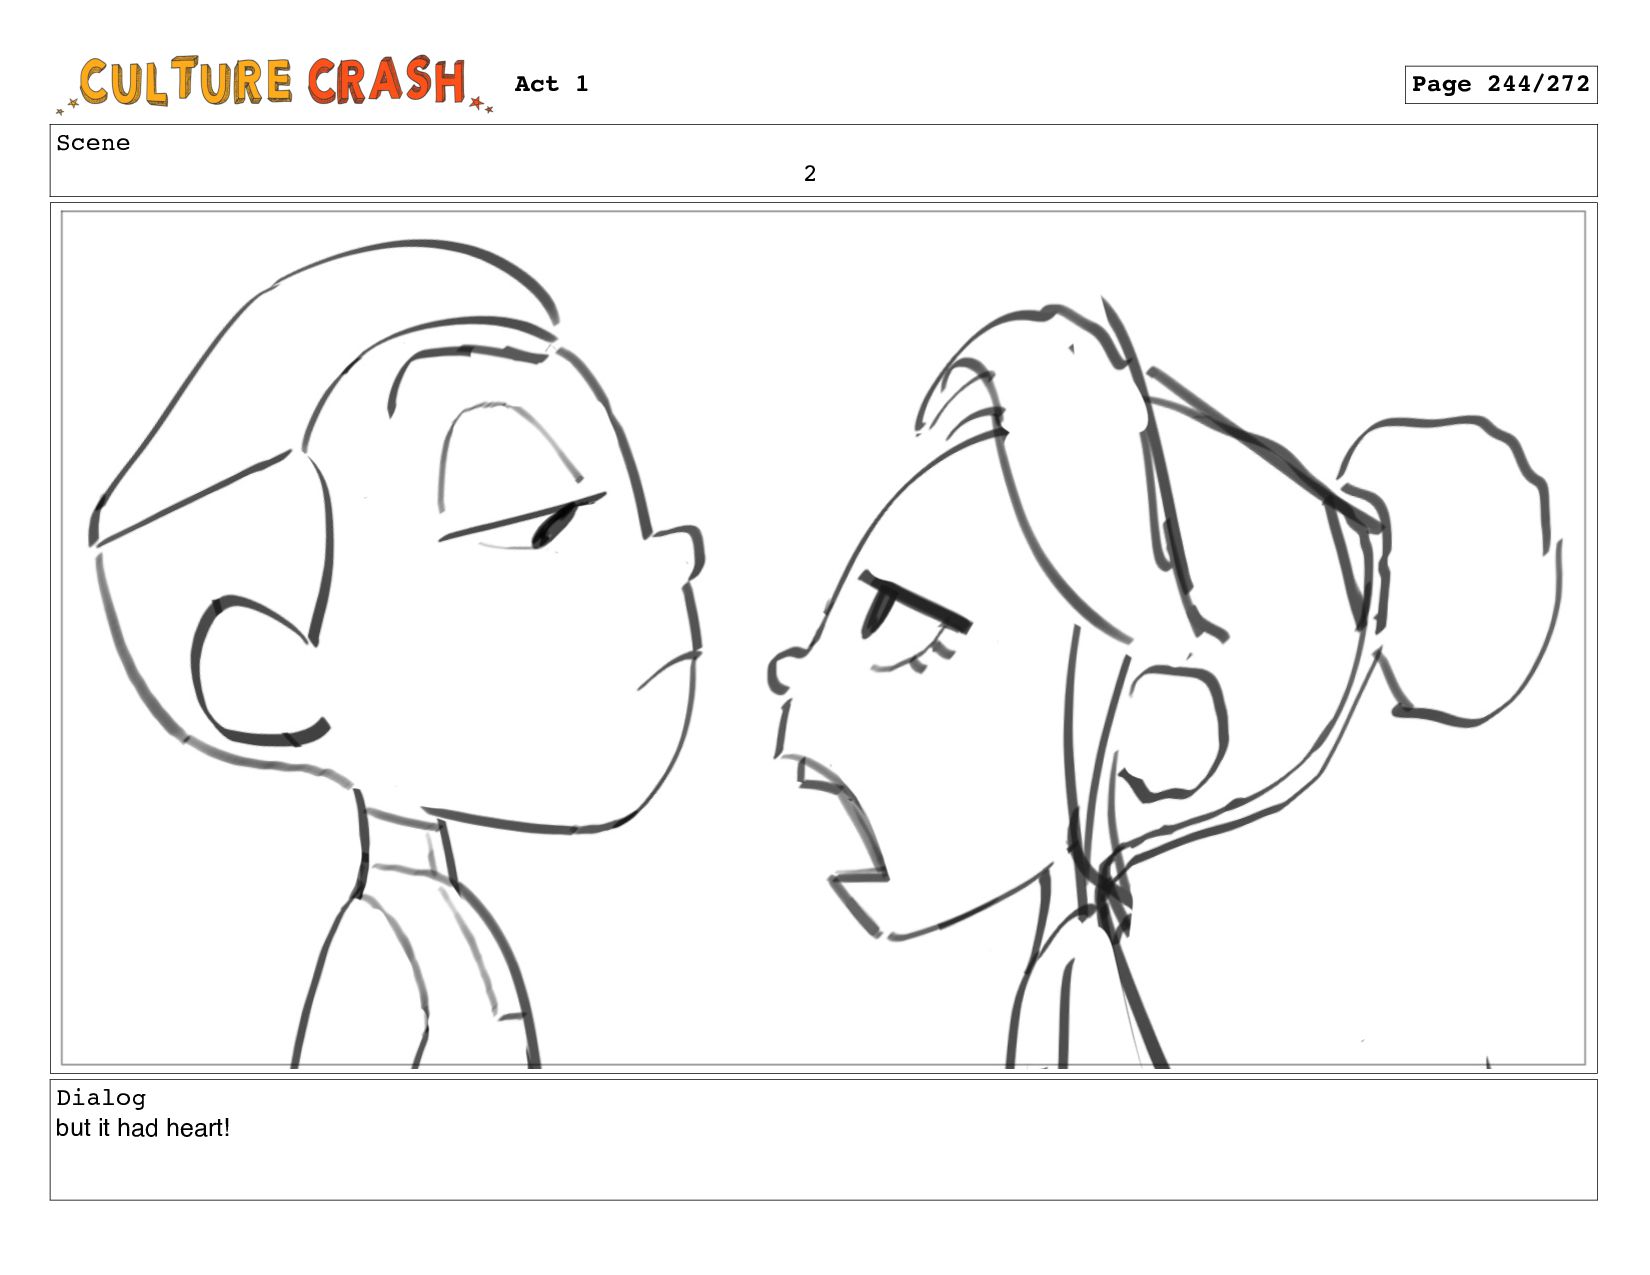Screen dimensions: 1650x1275
Task: Click the 'Page 244/272' page indicator
Action: point(1500,85)
